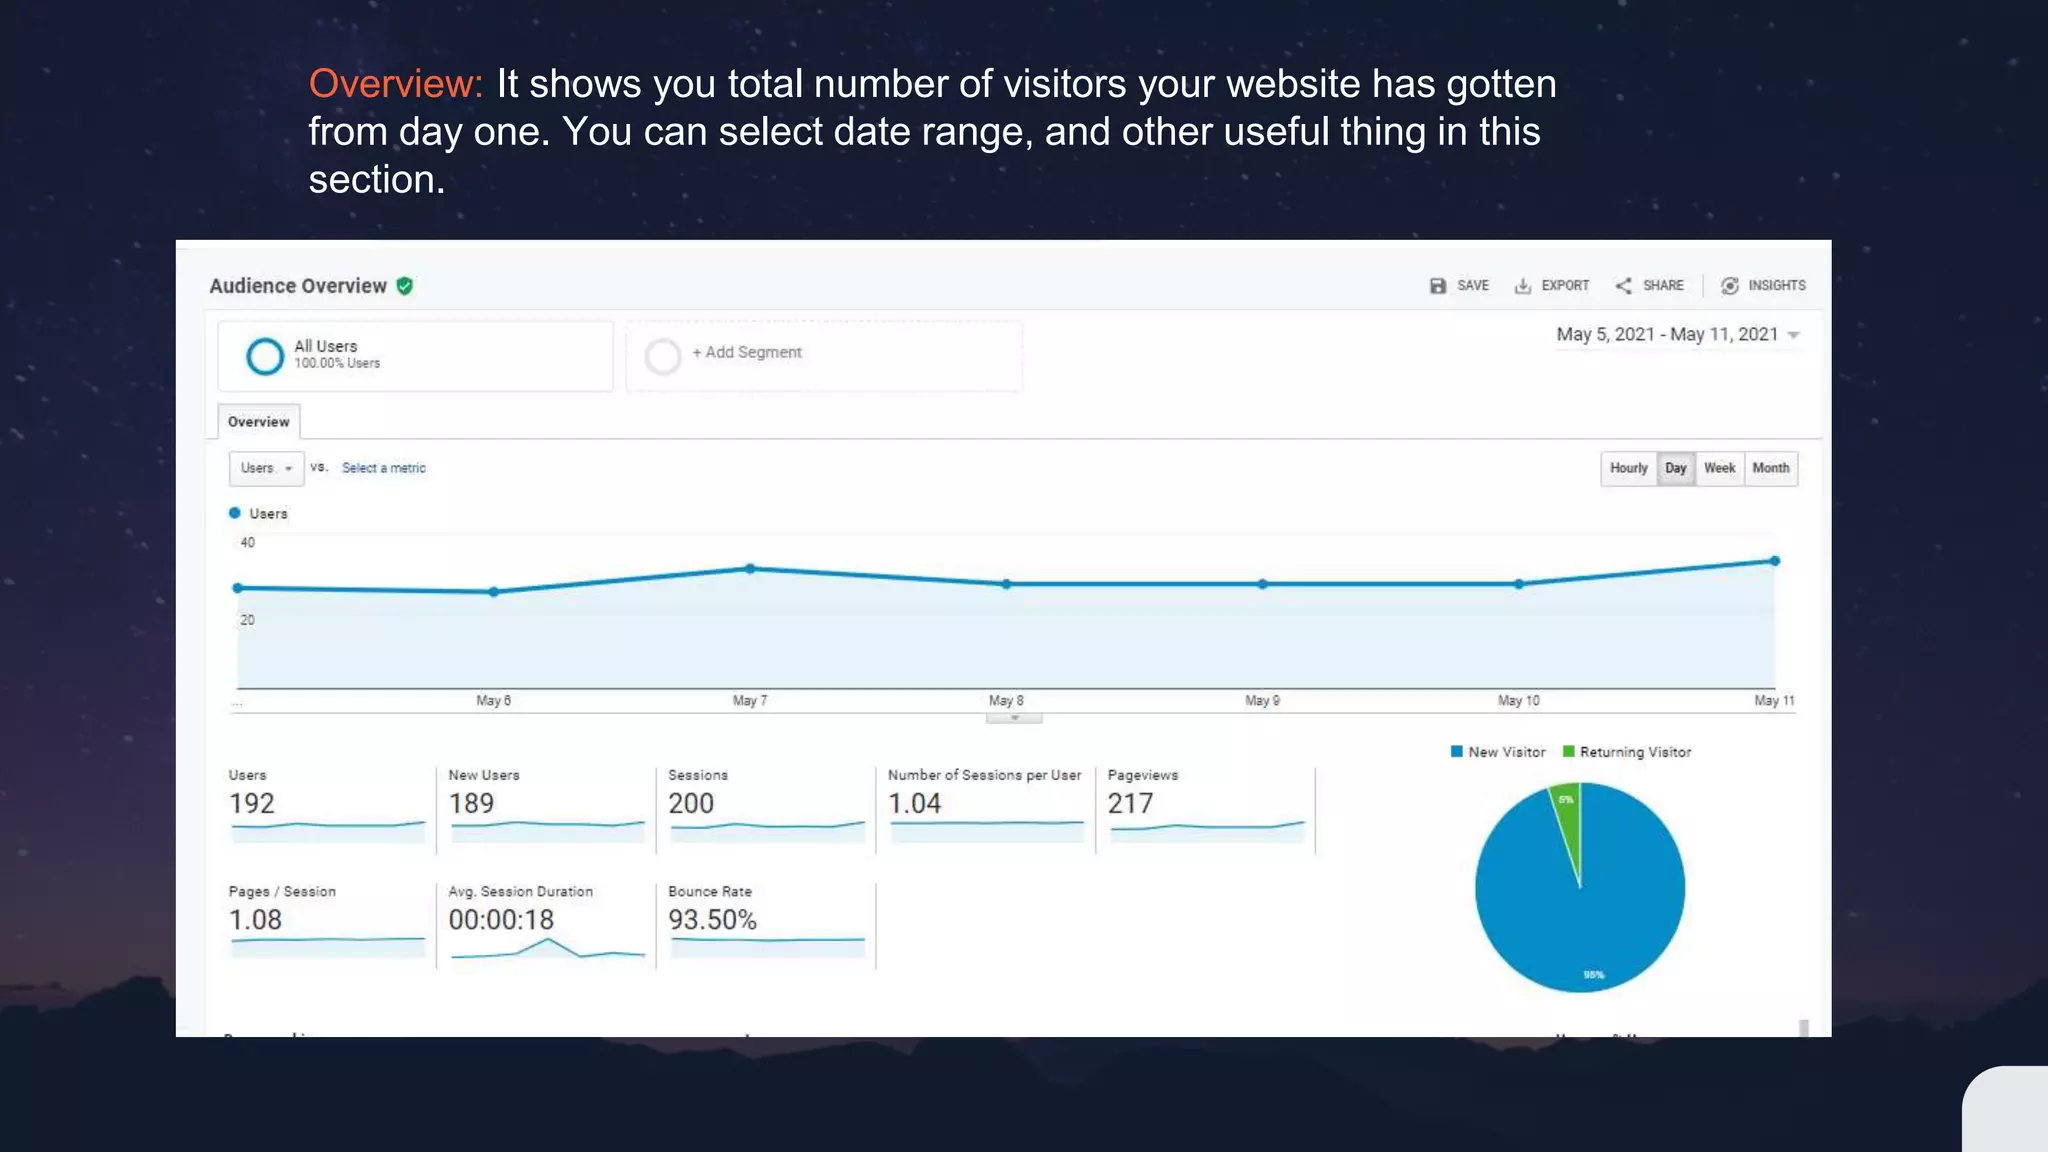Image resolution: width=2048 pixels, height=1152 pixels.
Task: Click the Save floppy disk icon
Action: click(x=1438, y=286)
